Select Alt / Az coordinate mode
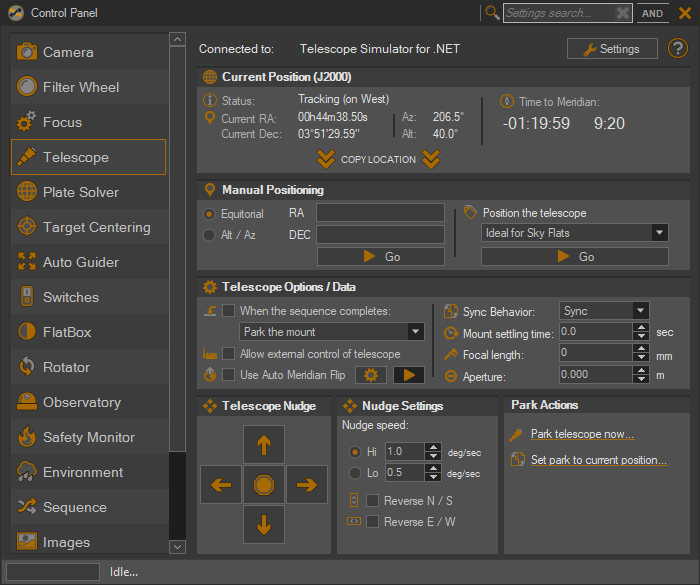Viewport: 700px width, 585px height. point(209,235)
